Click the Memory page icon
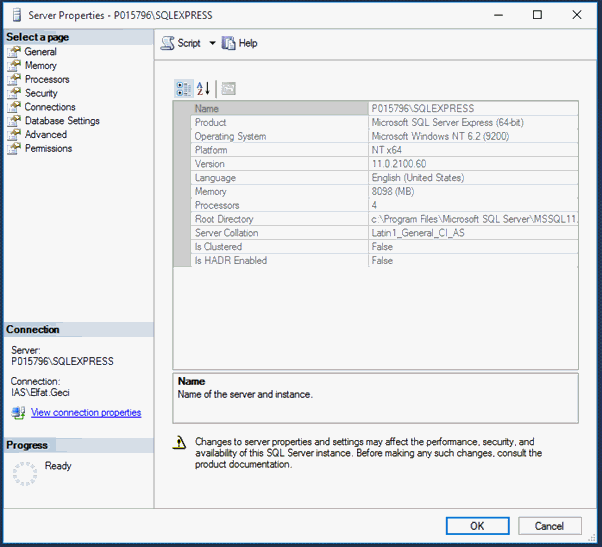 (x=14, y=65)
